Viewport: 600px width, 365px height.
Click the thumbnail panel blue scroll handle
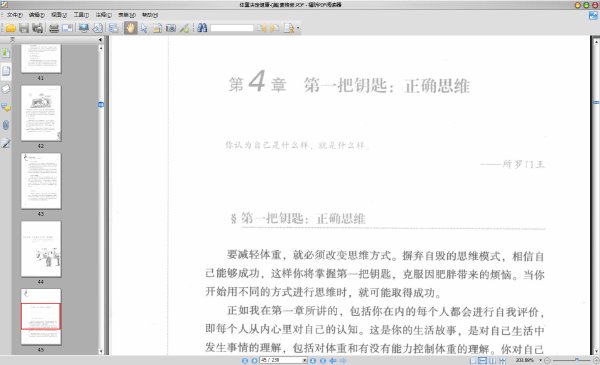pyautogui.click(x=101, y=104)
